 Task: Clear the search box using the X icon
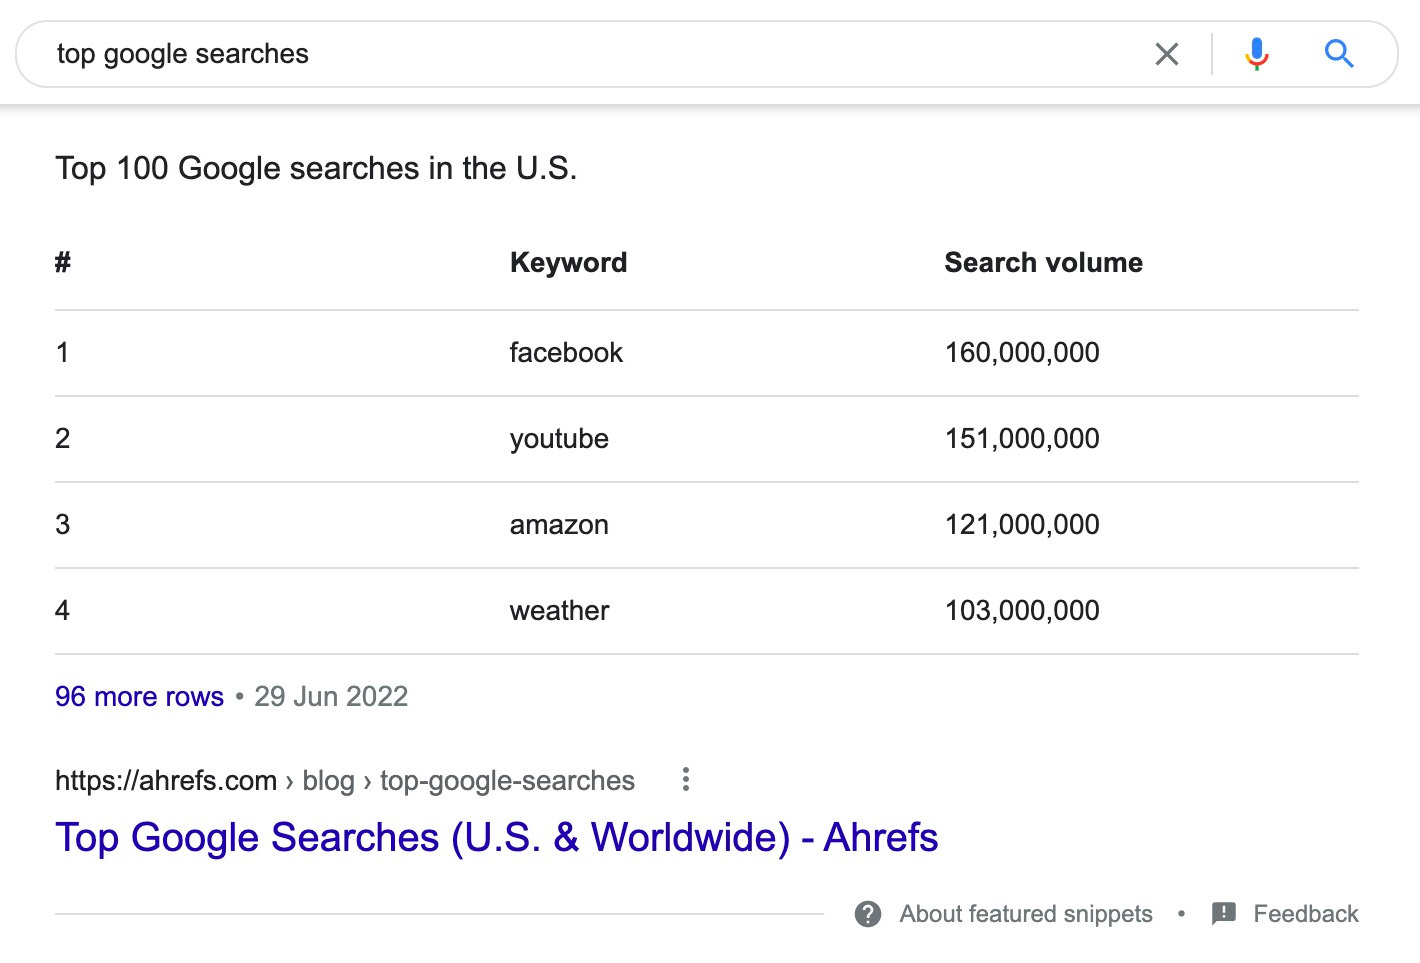pos(1166,54)
